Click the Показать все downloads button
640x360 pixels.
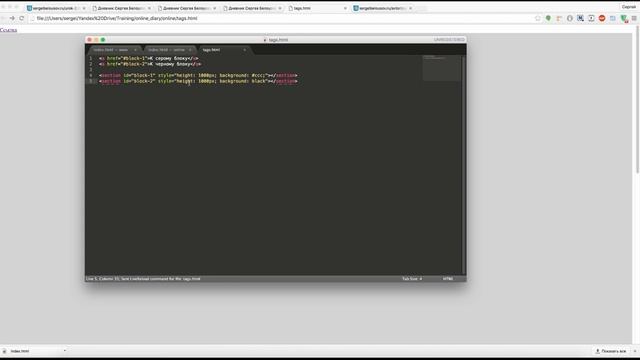click(x=611, y=351)
